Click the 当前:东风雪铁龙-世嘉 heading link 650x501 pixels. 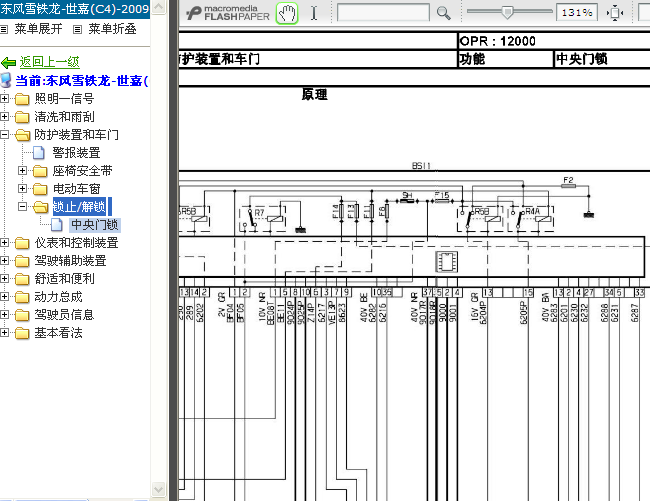[x=82, y=80]
